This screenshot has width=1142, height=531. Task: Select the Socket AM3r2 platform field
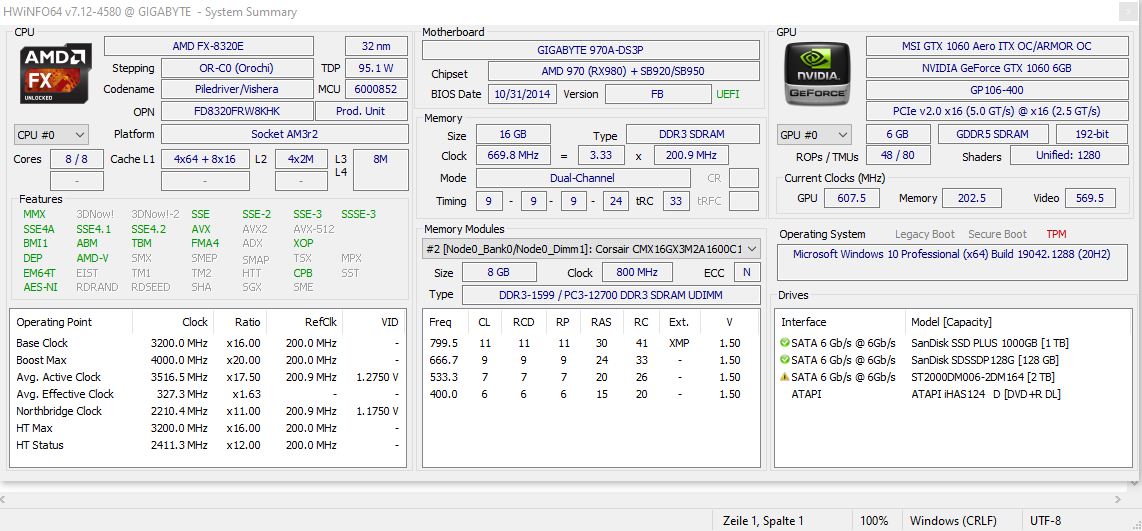tap(284, 134)
